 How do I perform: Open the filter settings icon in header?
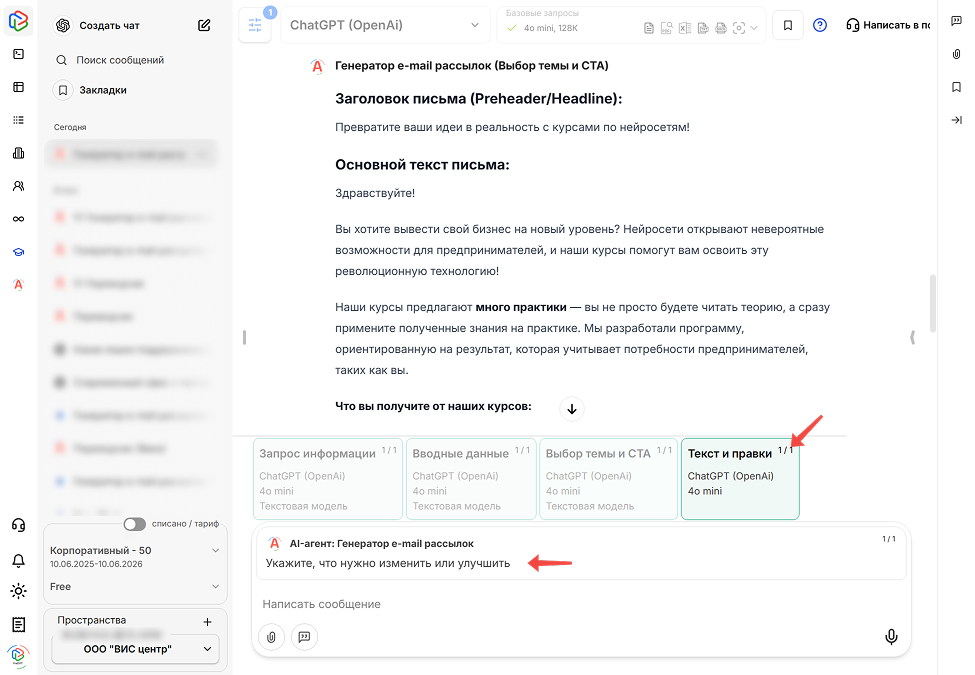[254, 25]
